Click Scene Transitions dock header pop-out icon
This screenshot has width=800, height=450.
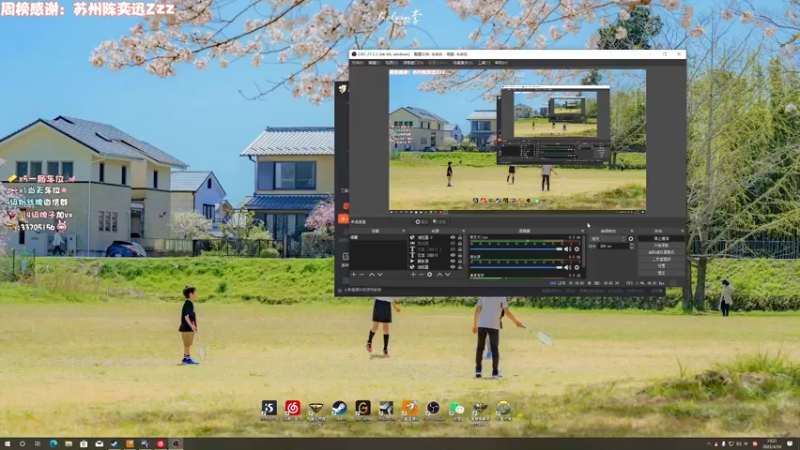pos(632,231)
